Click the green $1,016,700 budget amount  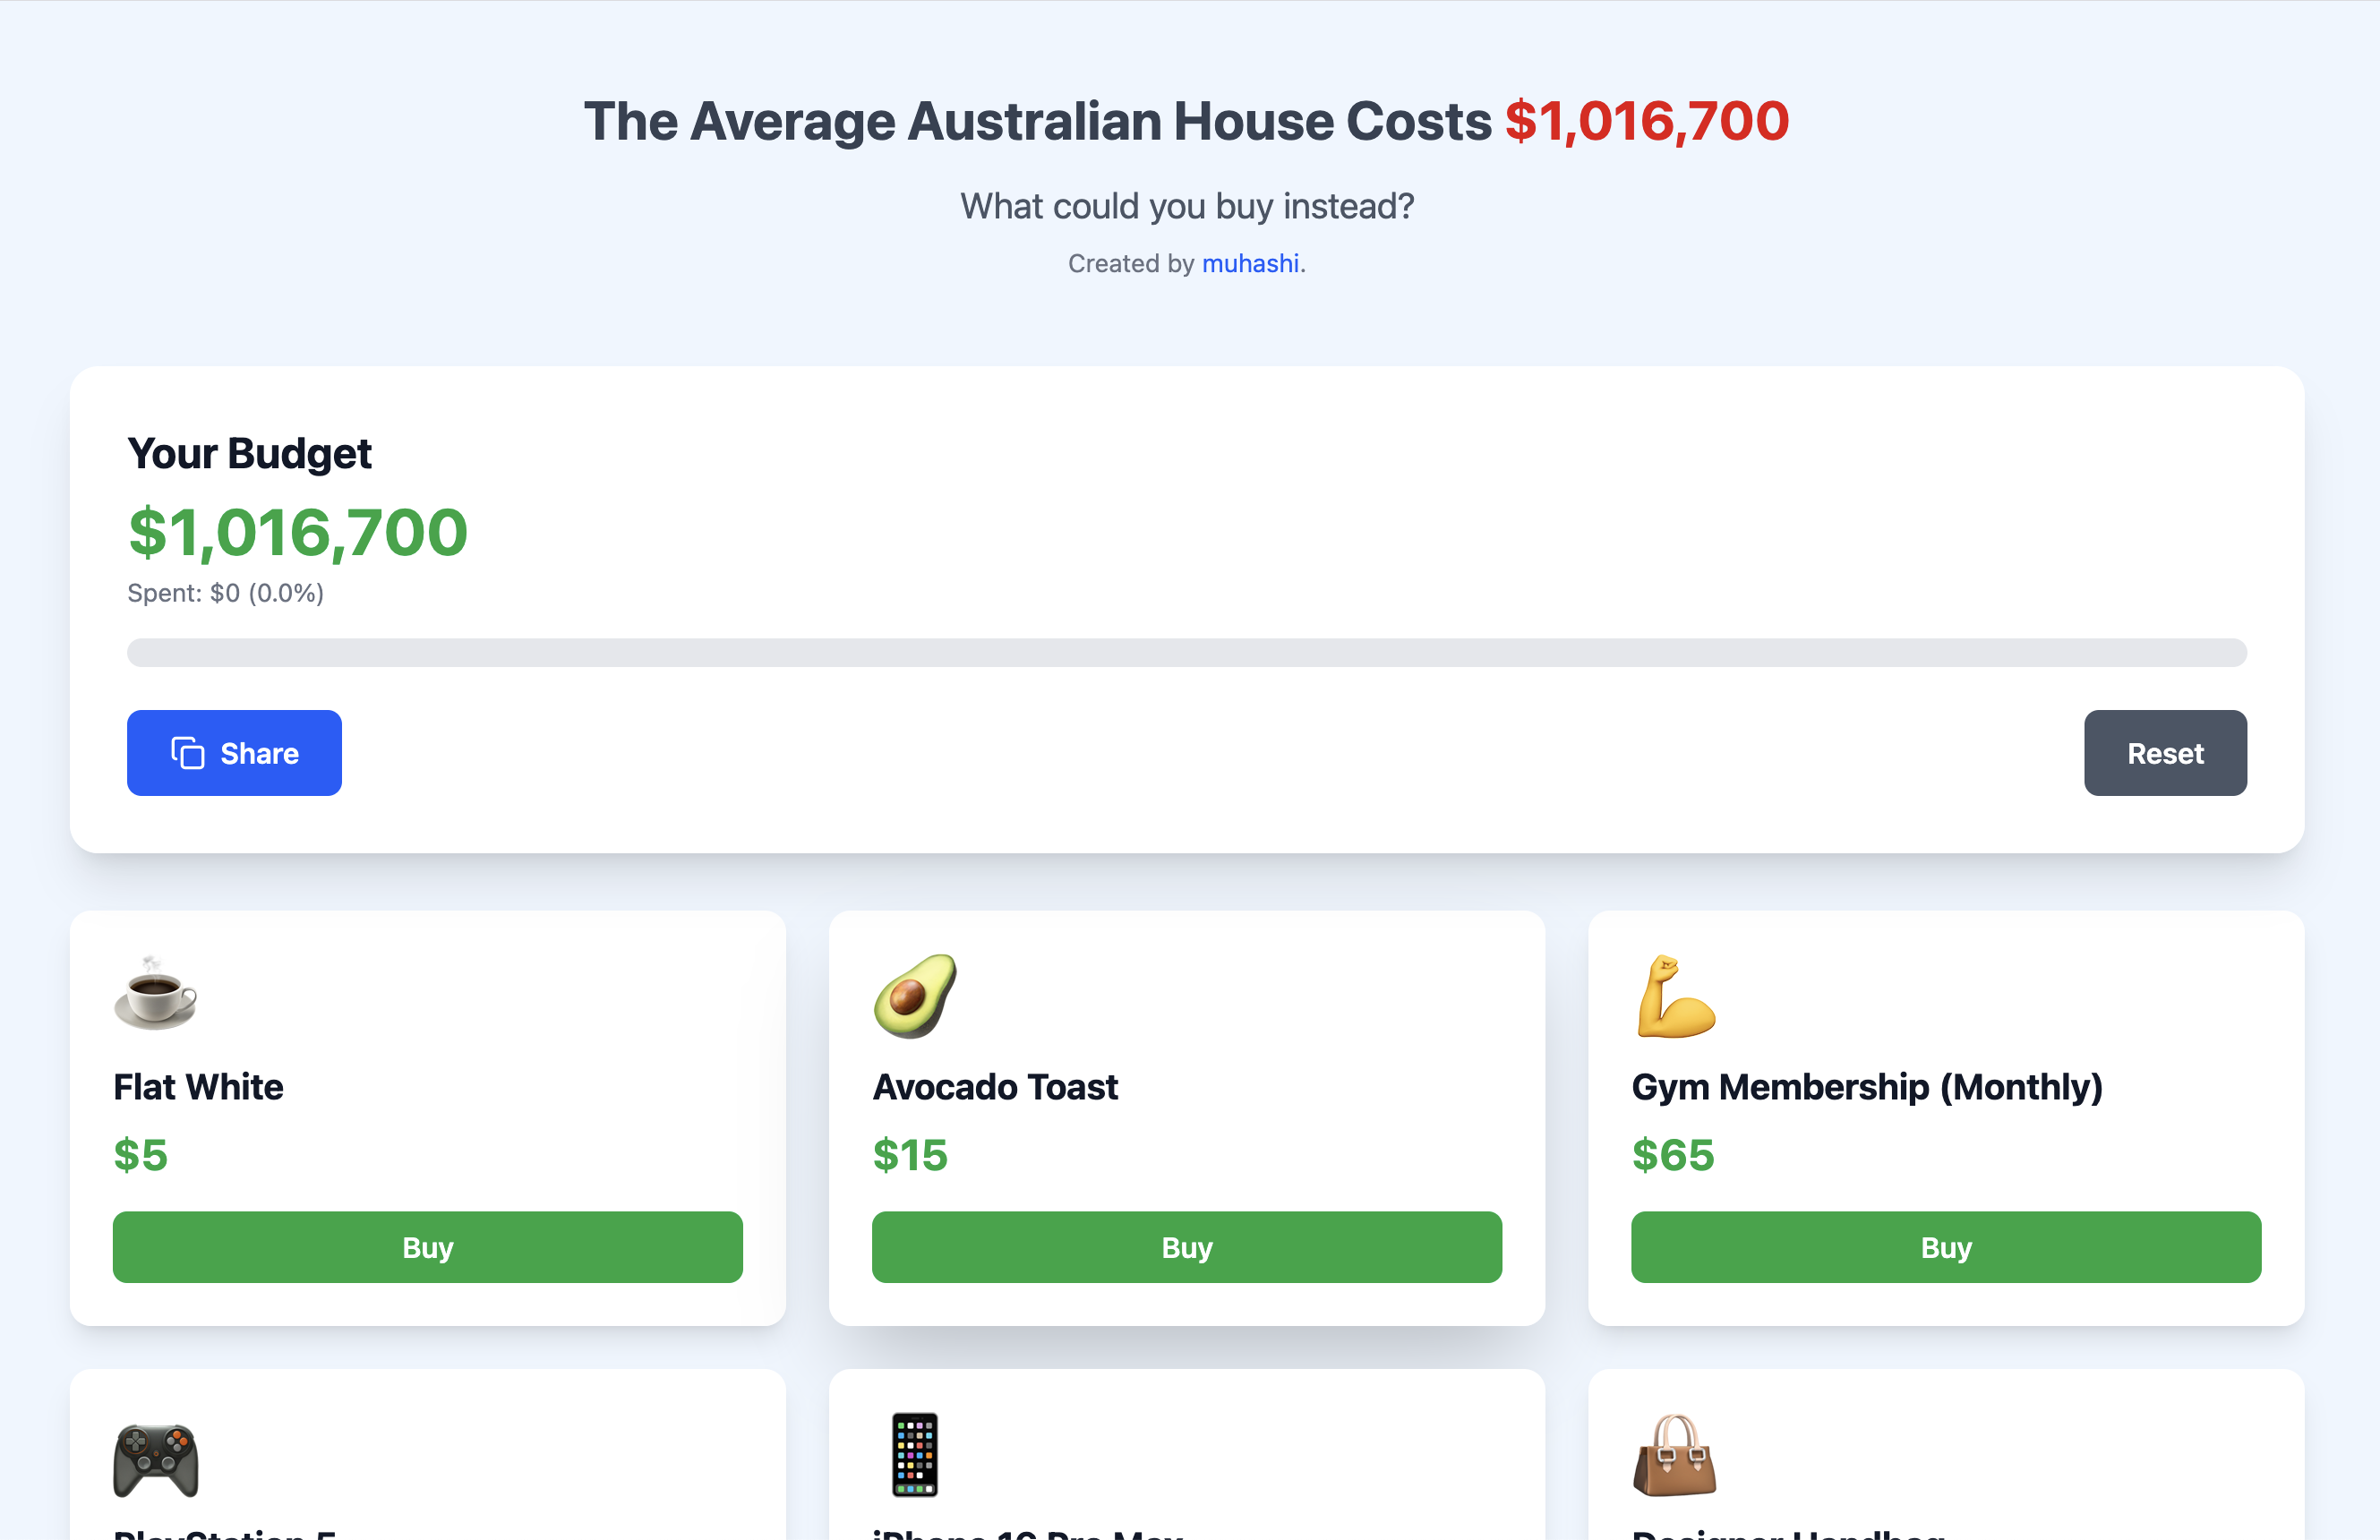point(297,532)
